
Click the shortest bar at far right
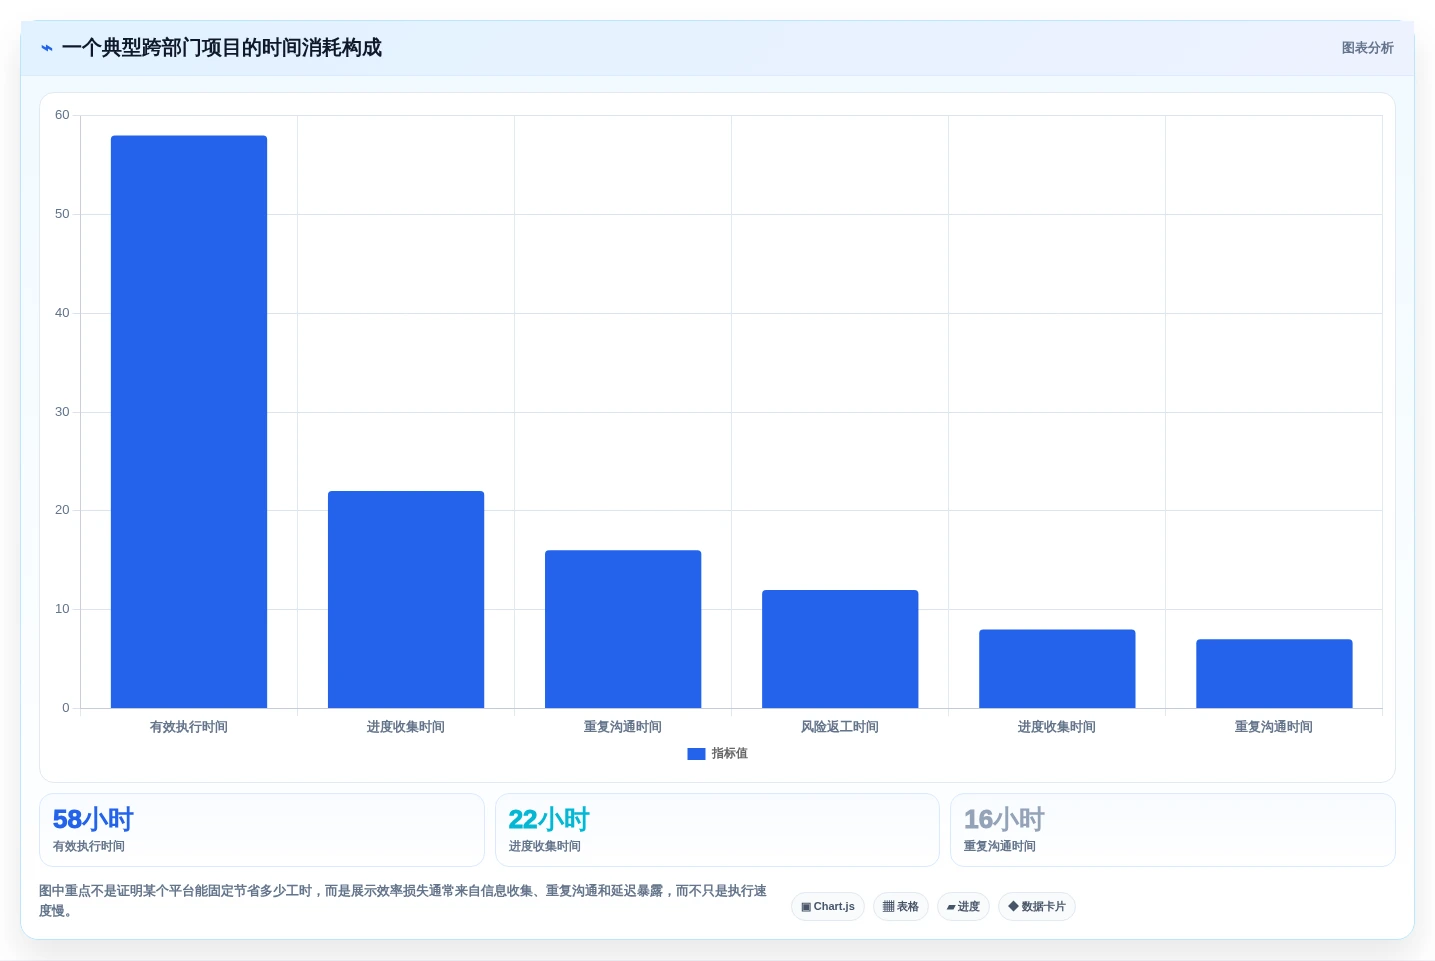[x=1274, y=674]
